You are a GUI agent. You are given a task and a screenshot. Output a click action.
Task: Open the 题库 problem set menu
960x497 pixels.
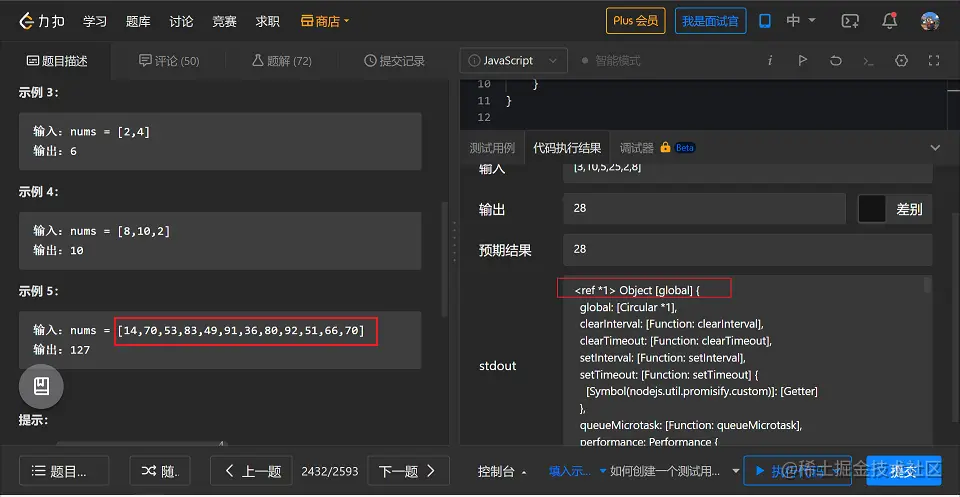(138, 21)
